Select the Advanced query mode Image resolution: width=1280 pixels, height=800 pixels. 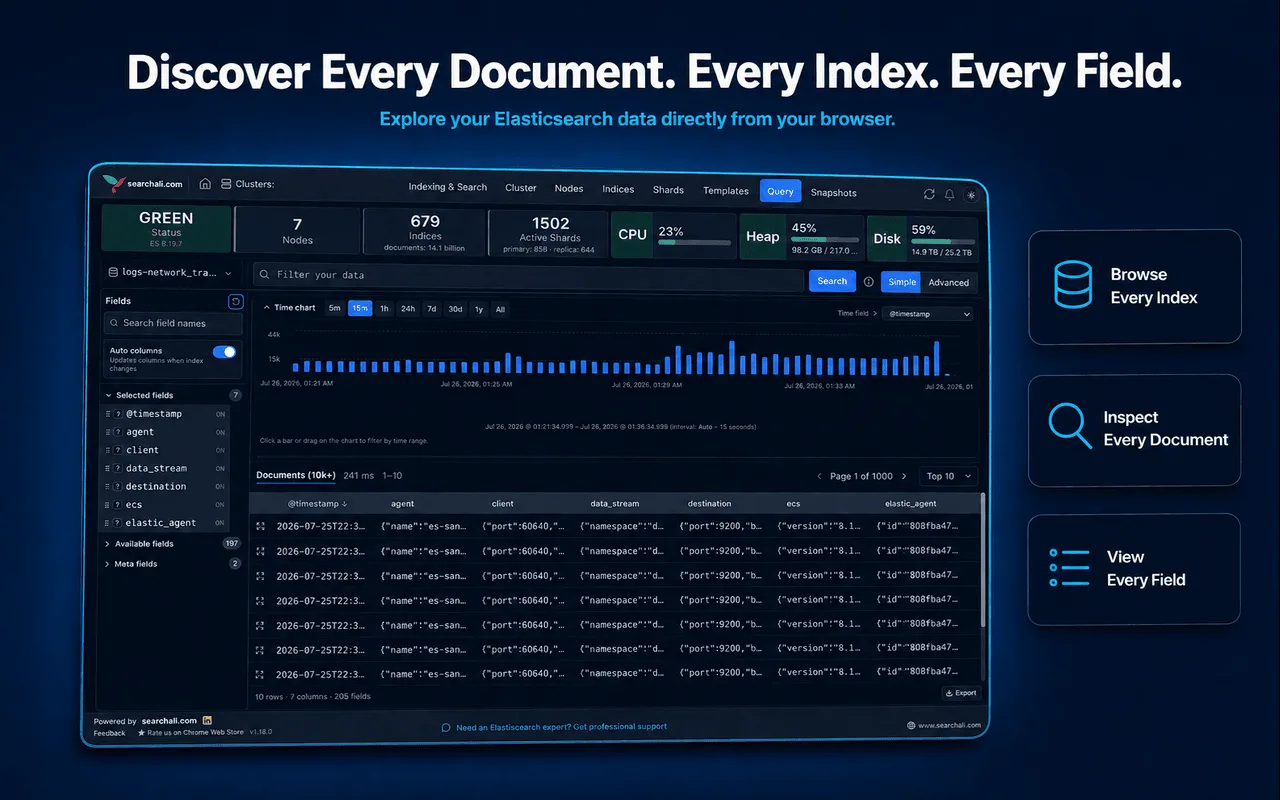point(948,283)
